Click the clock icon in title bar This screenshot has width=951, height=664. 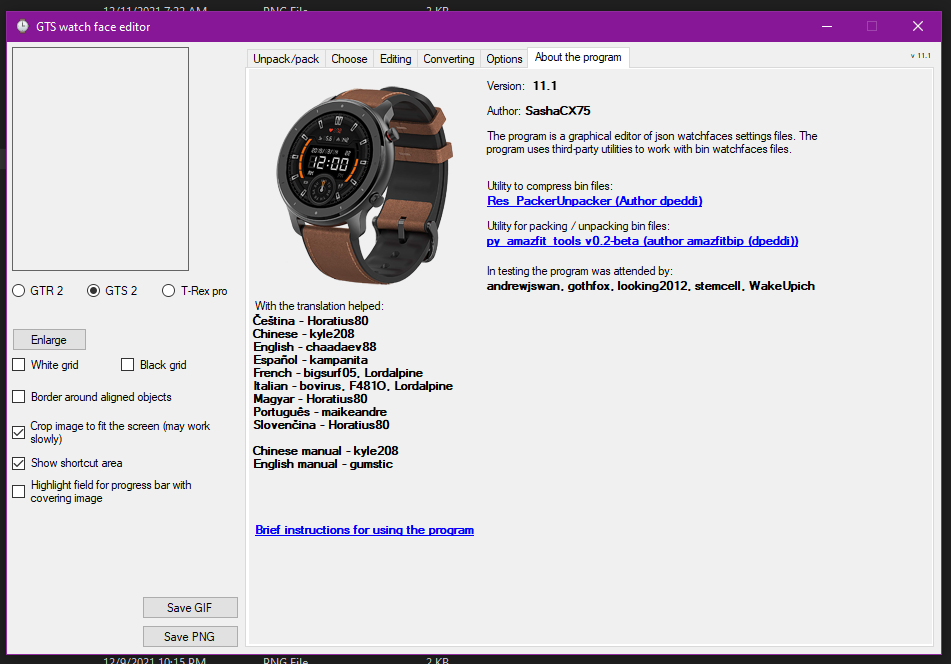(22, 26)
